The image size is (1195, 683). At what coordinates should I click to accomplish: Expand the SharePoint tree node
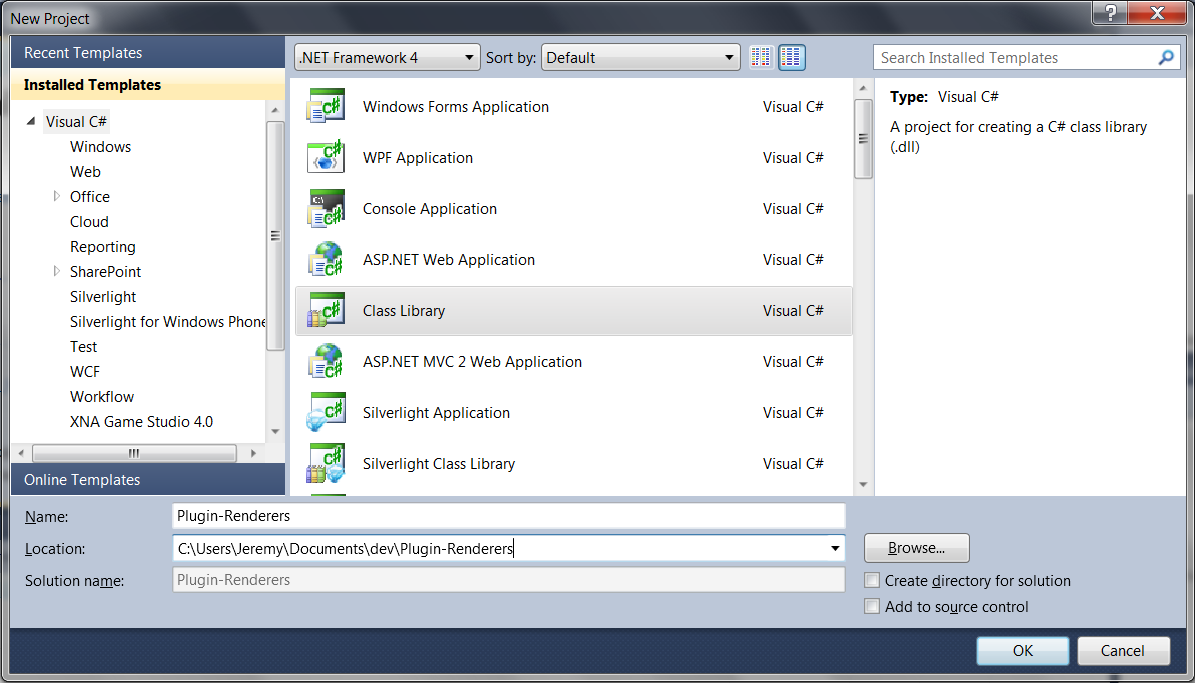[56, 271]
